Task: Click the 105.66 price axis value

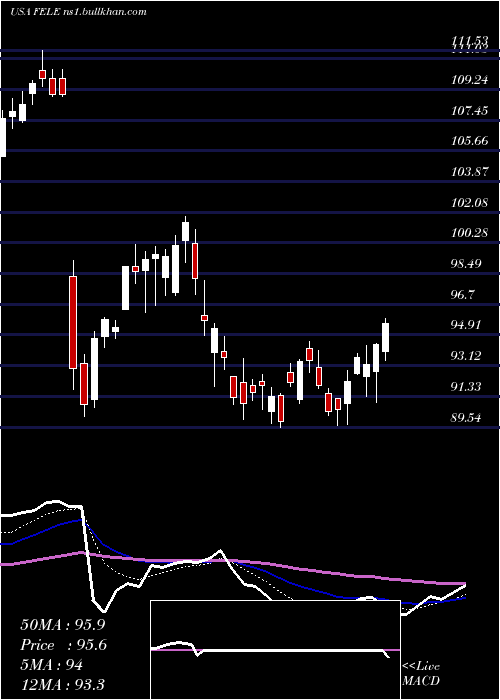Action: (470, 141)
